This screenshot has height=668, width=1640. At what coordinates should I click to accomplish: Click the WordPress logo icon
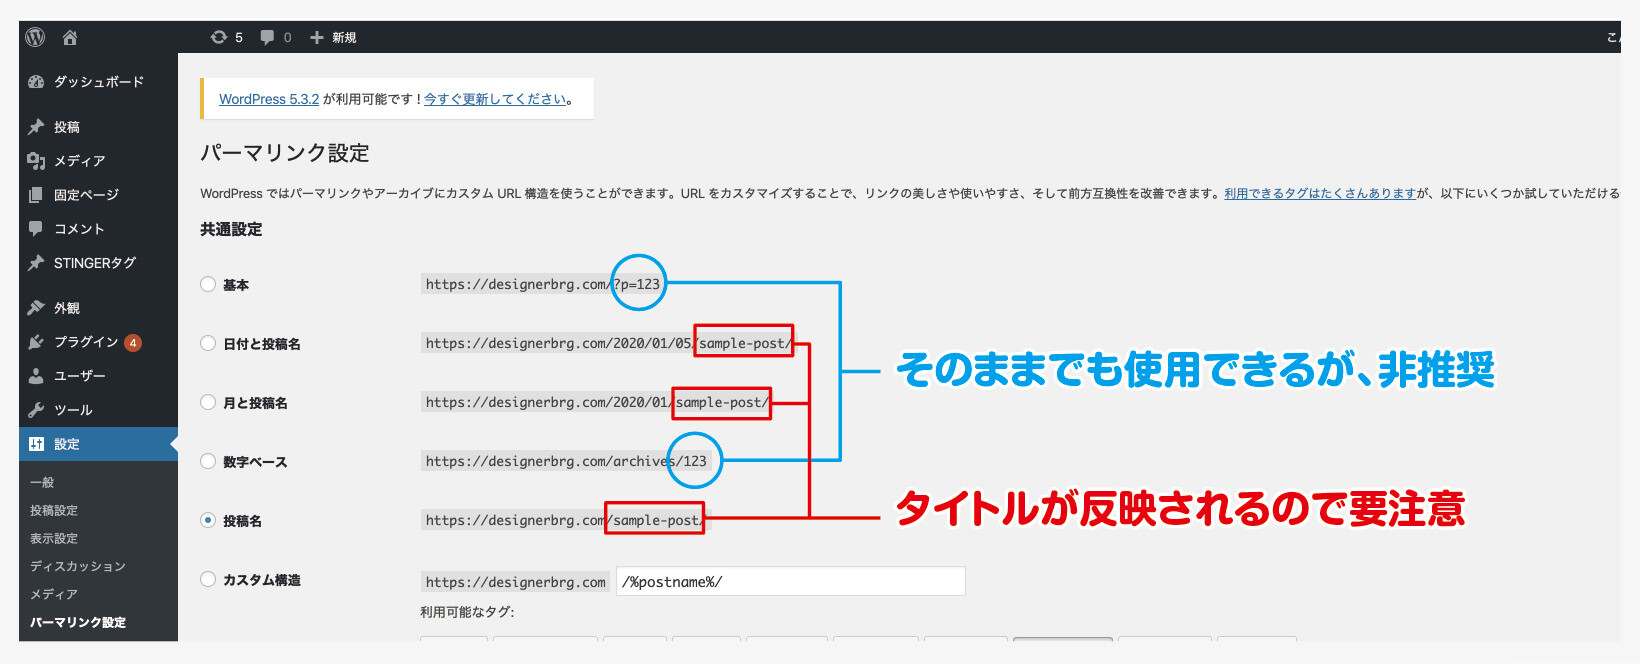tap(36, 37)
